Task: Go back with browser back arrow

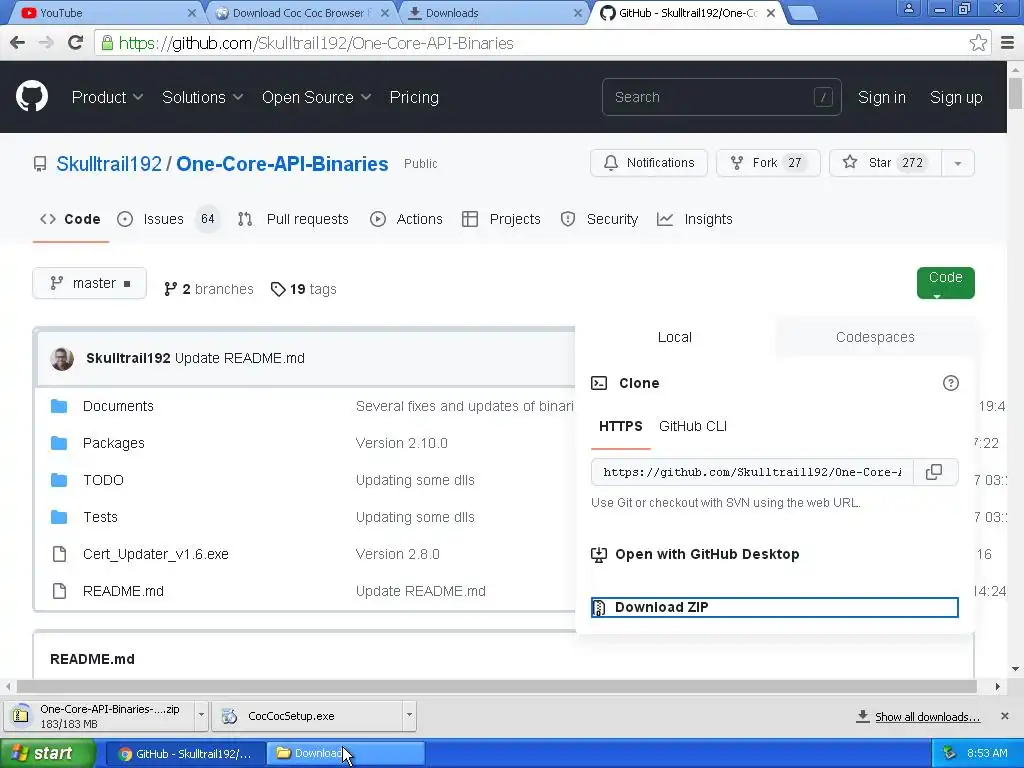Action: 18,43
